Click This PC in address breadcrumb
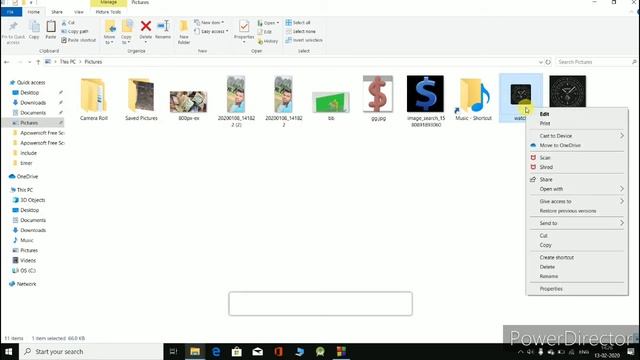Screen dimensions: 640x360 68,62
